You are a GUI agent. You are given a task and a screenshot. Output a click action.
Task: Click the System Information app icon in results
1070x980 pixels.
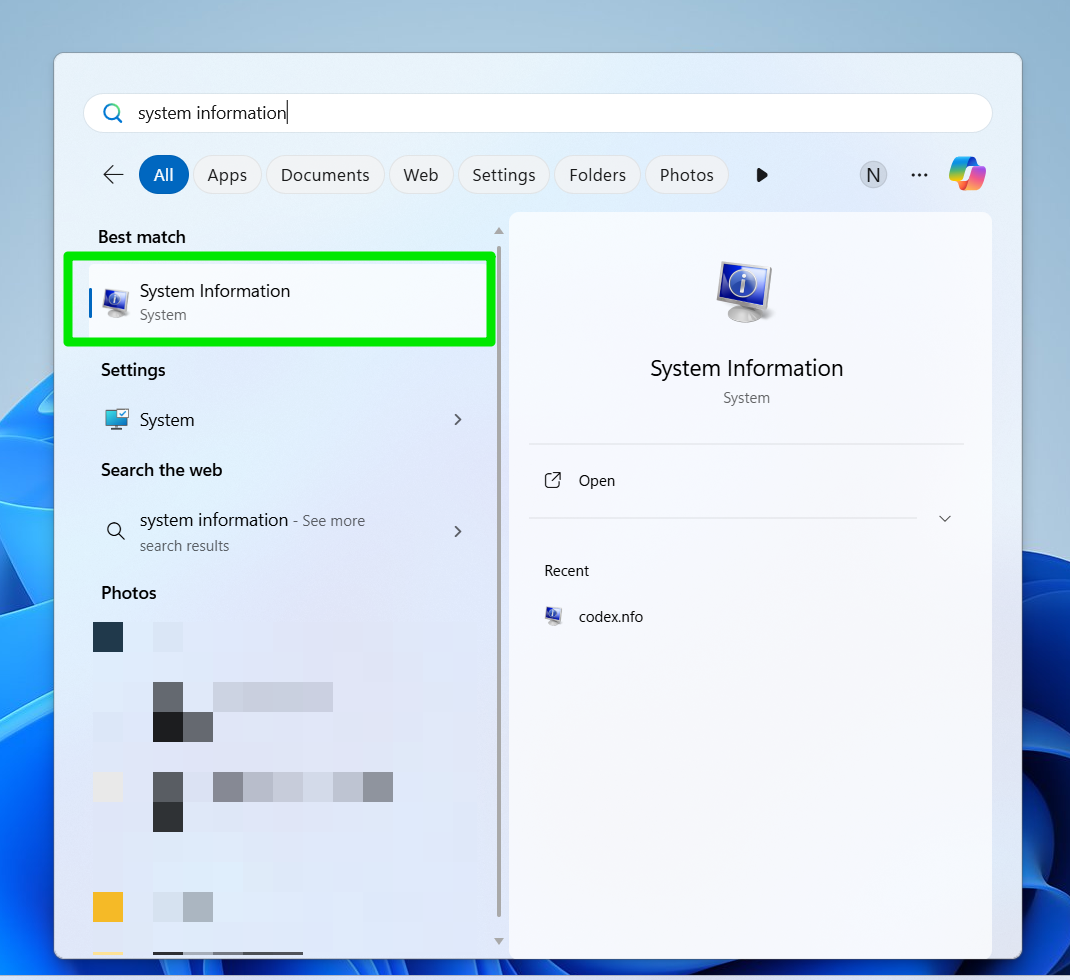(115, 302)
